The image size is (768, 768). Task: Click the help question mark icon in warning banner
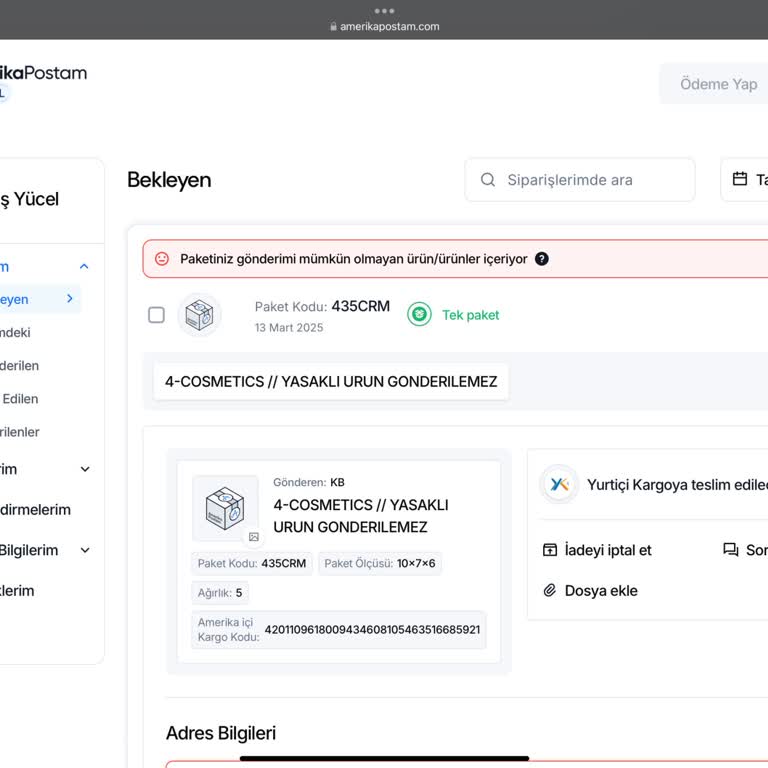pos(542,259)
